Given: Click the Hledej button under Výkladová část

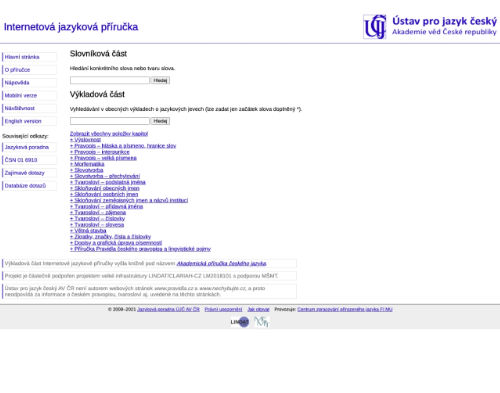Looking at the screenshot, I should (160, 121).
